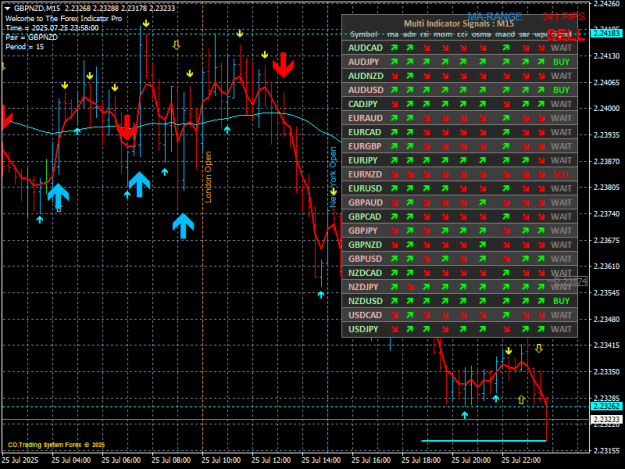Screen dimensions: 625x469
Task: Select the horizontal cyan line at chart bottom
Action: click(x=483, y=441)
